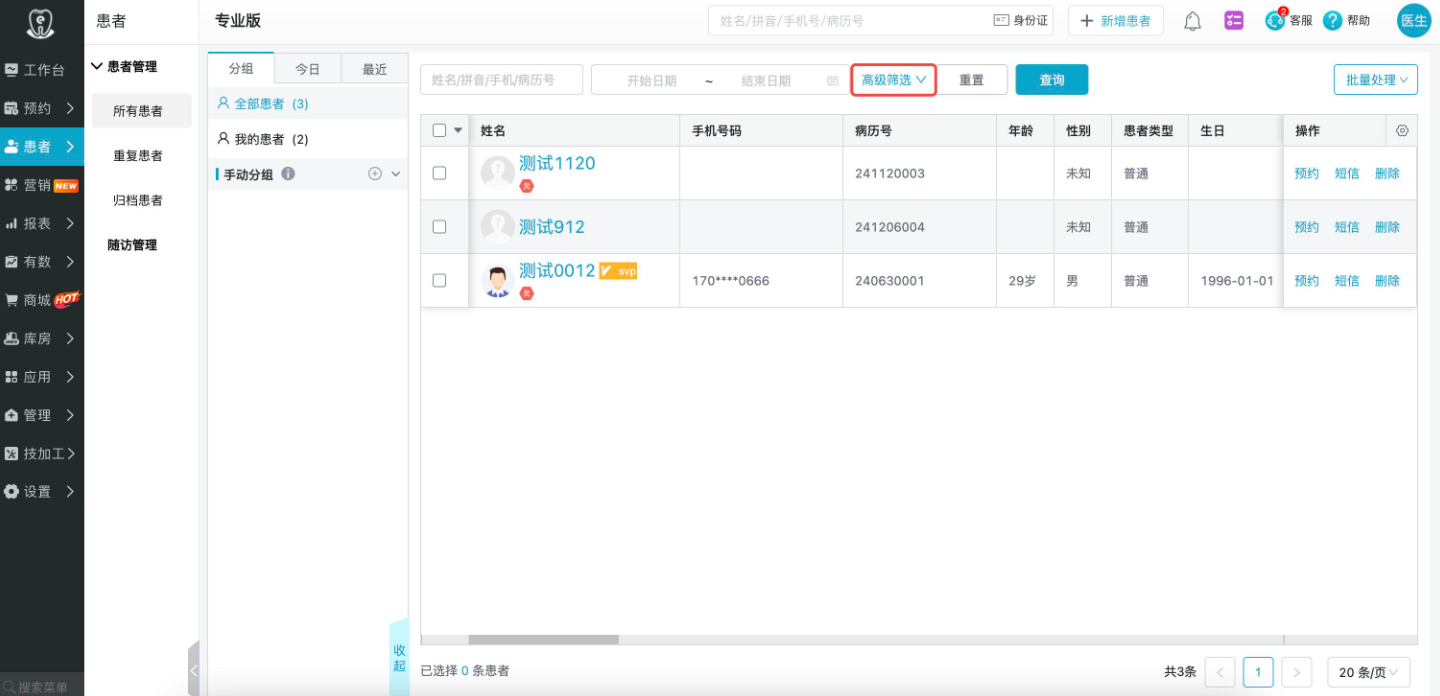Click the info icon beside 手动分组
The width and height of the screenshot is (1440, 696).
(288, 174)
